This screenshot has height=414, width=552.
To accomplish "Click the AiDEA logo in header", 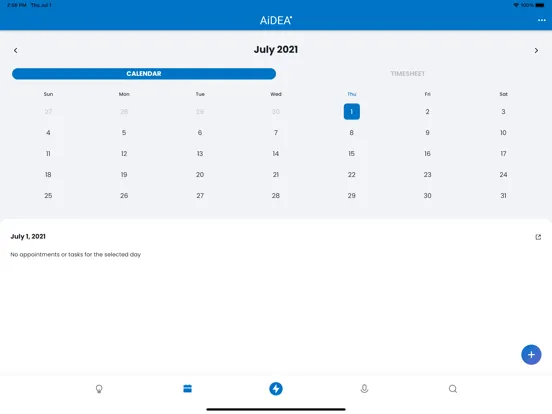I will click(x=276, y=20).
